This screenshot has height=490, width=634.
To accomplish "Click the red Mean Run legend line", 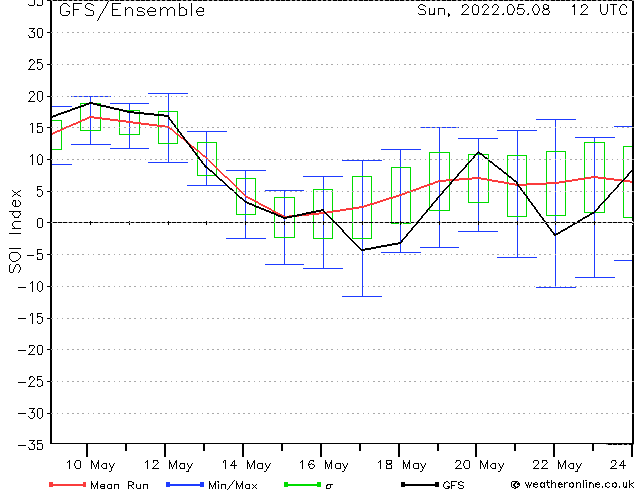I will pos(67,484).
